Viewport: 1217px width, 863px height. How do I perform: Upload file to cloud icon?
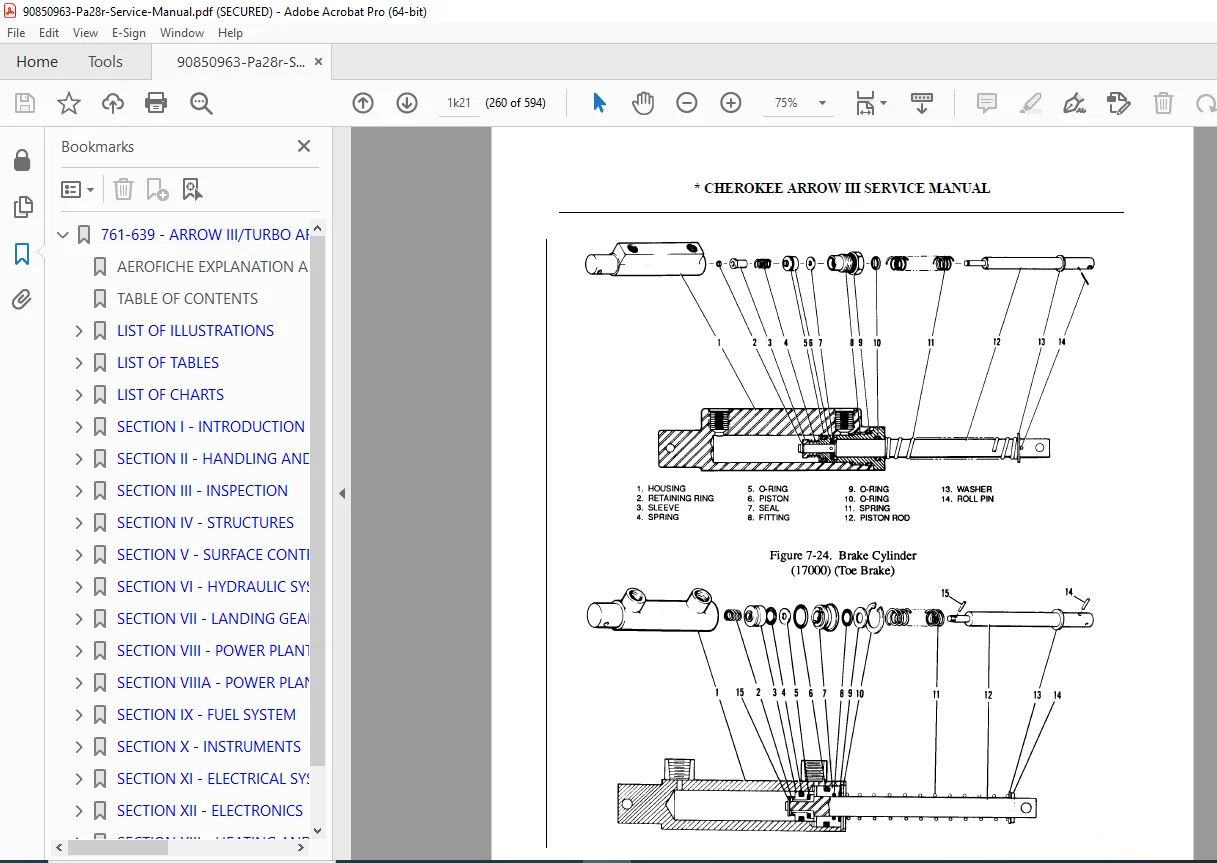[x=113, y=103]
